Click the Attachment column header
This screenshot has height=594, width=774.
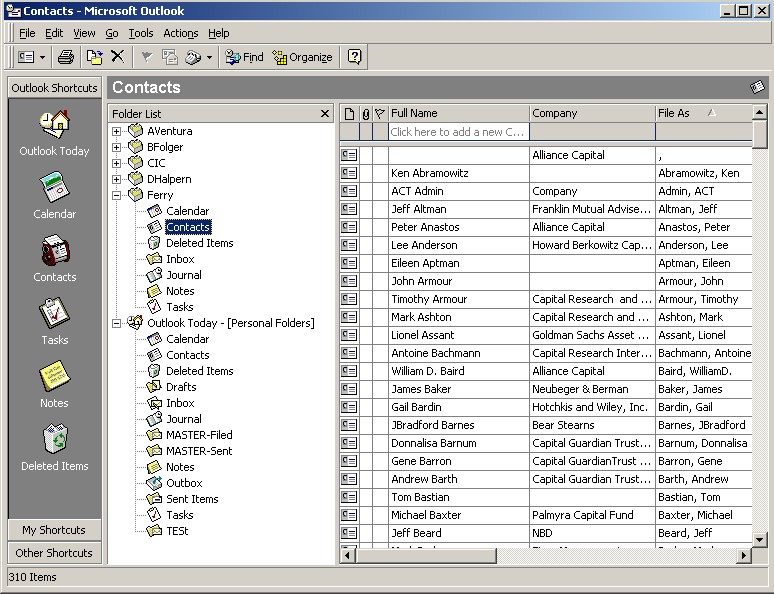[366, 114]
